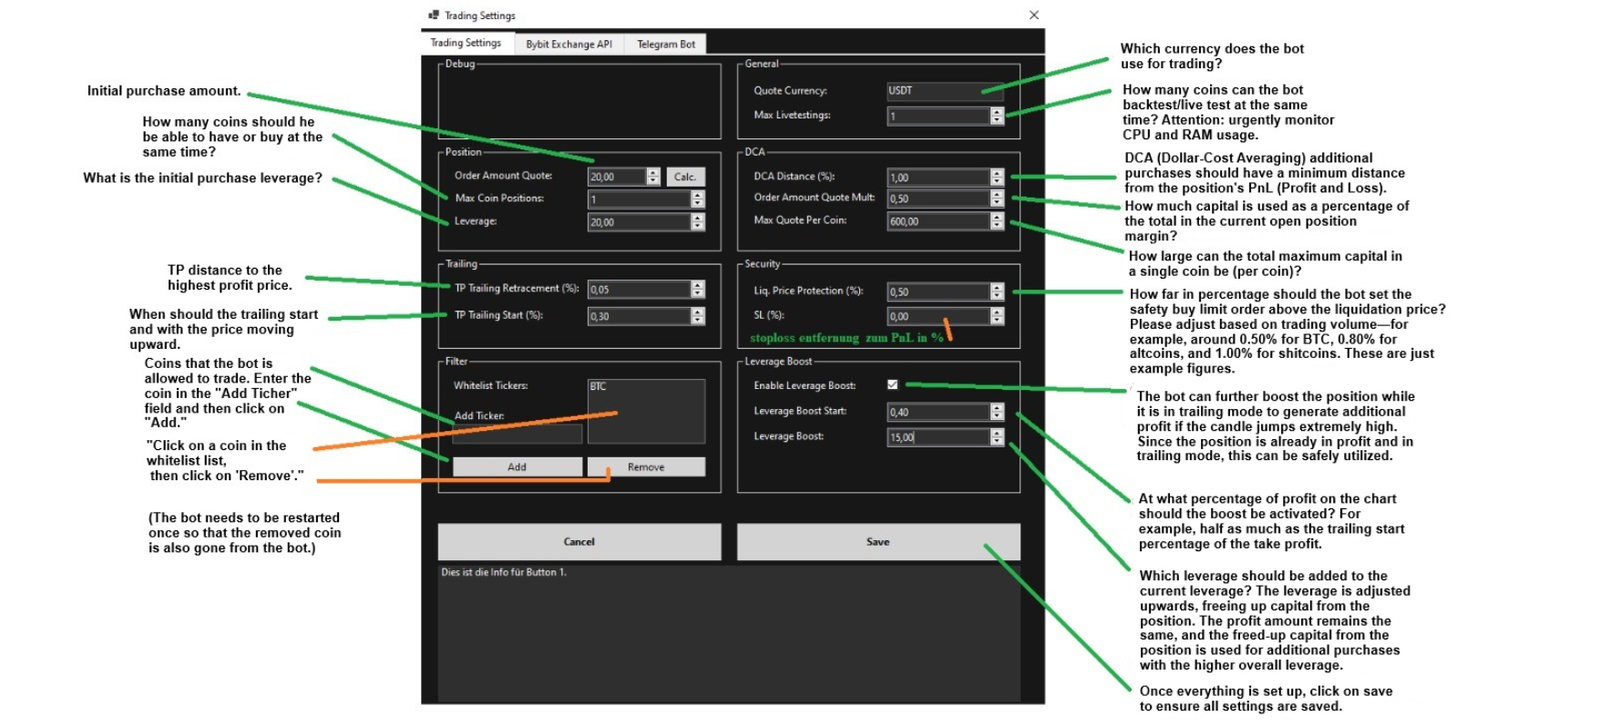Decrease TP Trailing Start with its down arrow

[x=698, y=320]
